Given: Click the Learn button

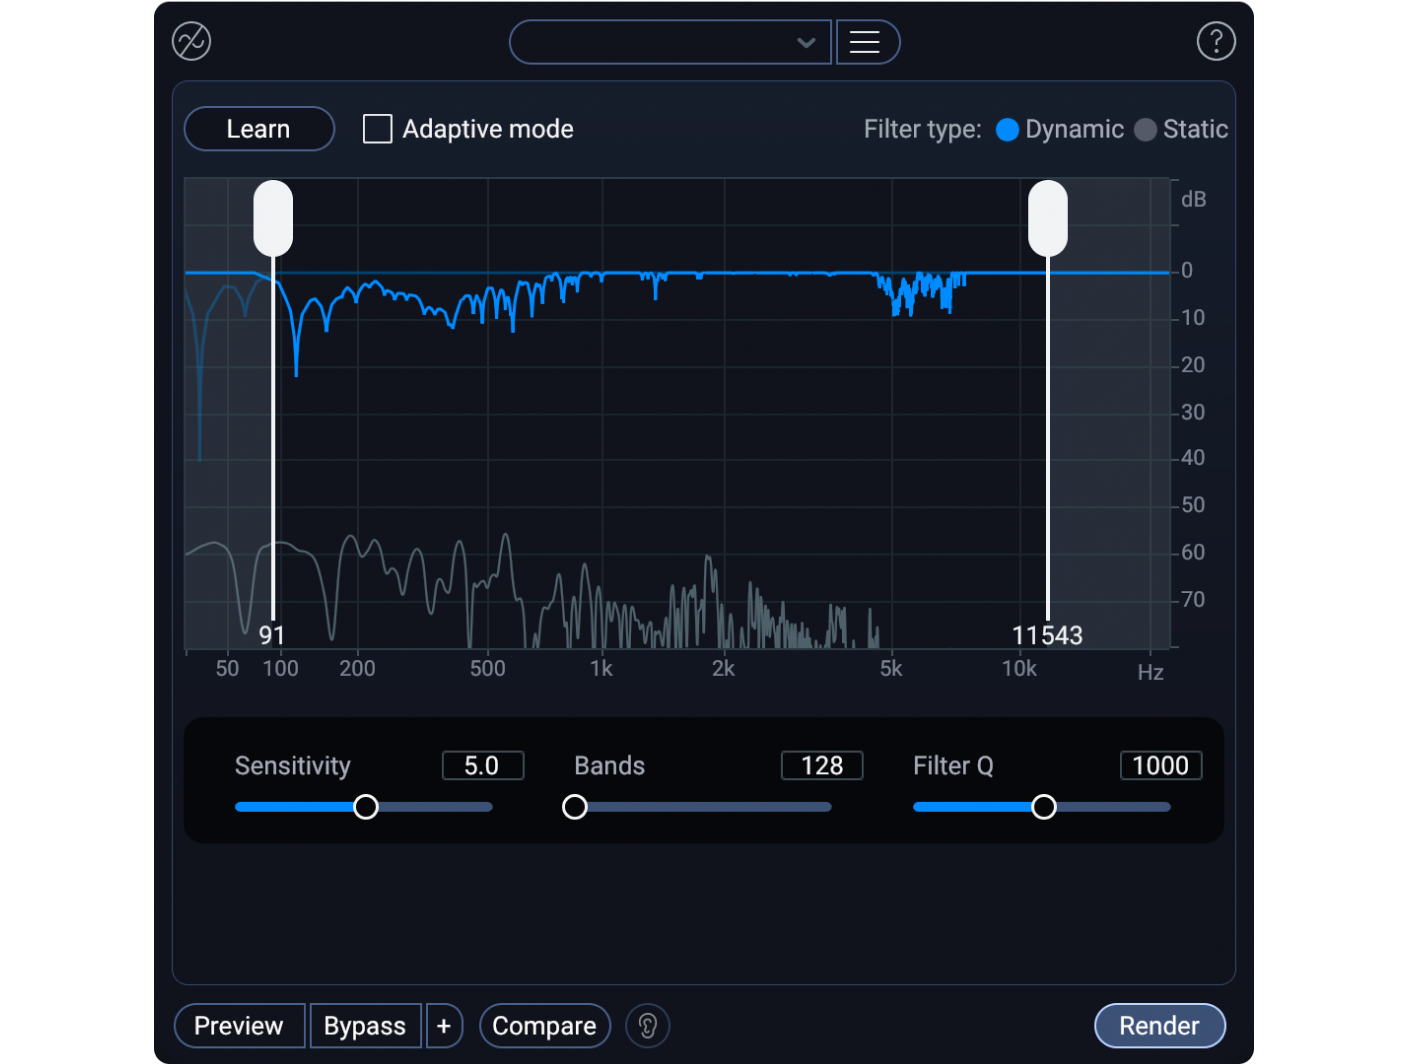Looking at the screenshot, I should (258, 128).
